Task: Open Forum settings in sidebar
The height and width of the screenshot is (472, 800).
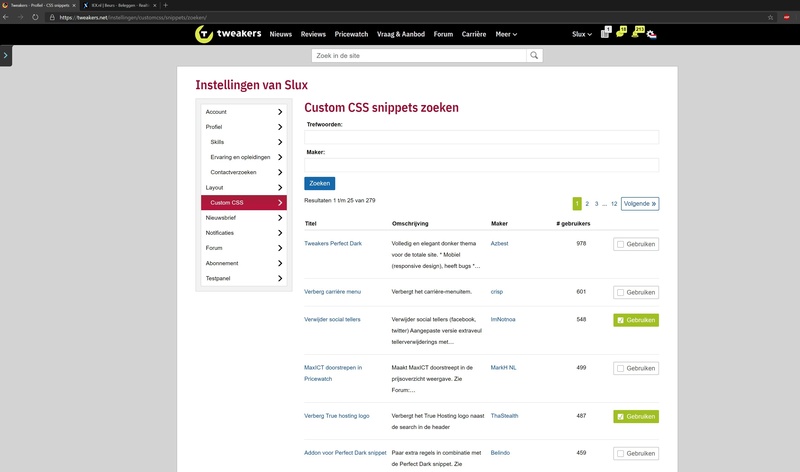Action: point(244,248)
